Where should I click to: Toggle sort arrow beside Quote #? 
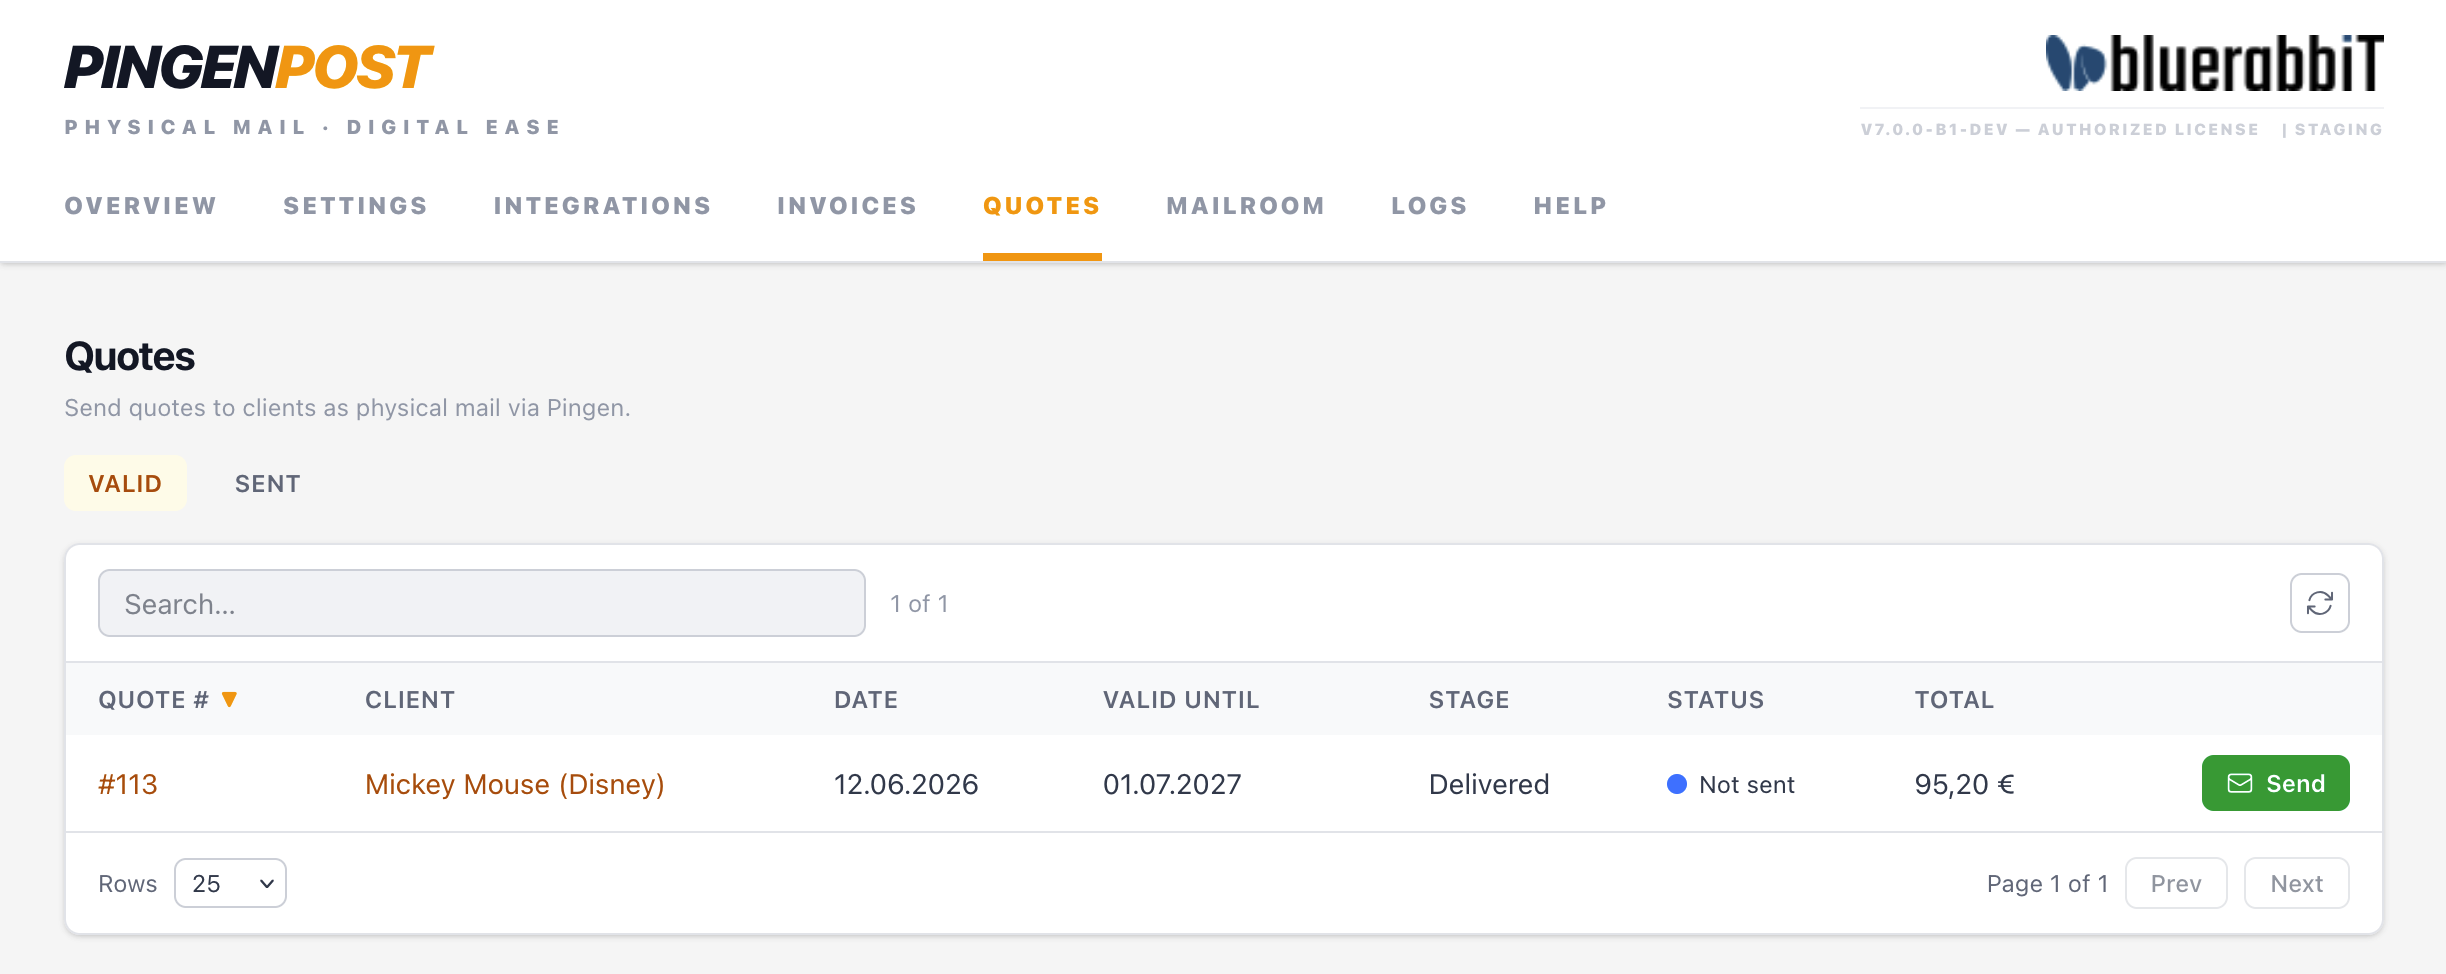pyautogui.click(x=229, y=699)
